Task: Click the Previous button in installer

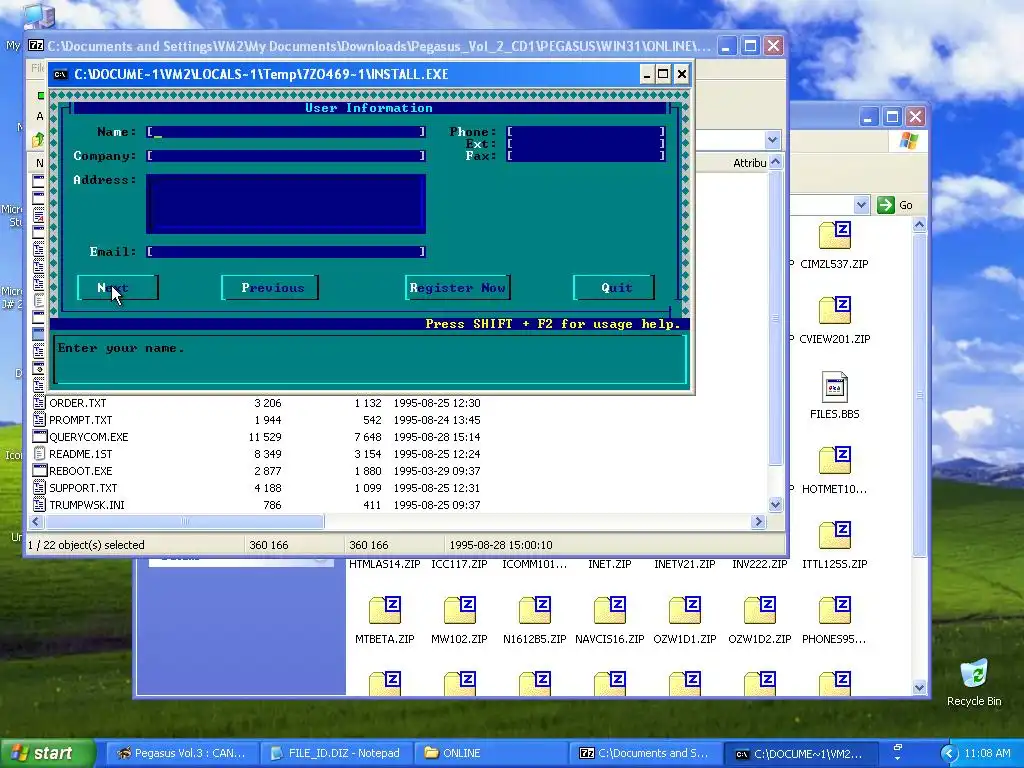Action: [x=270, y=288]
